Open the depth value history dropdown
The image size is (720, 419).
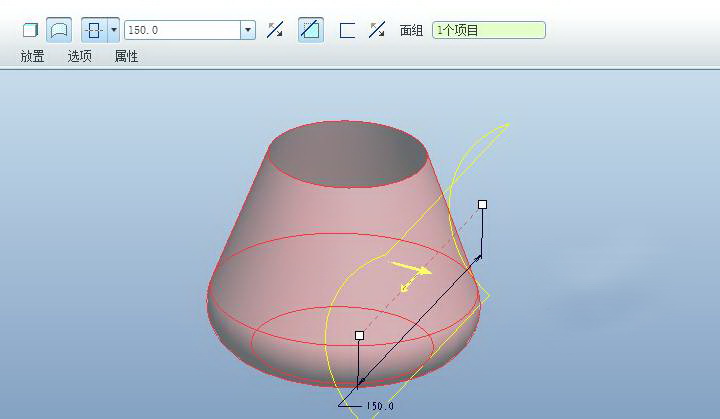[248, 30]
